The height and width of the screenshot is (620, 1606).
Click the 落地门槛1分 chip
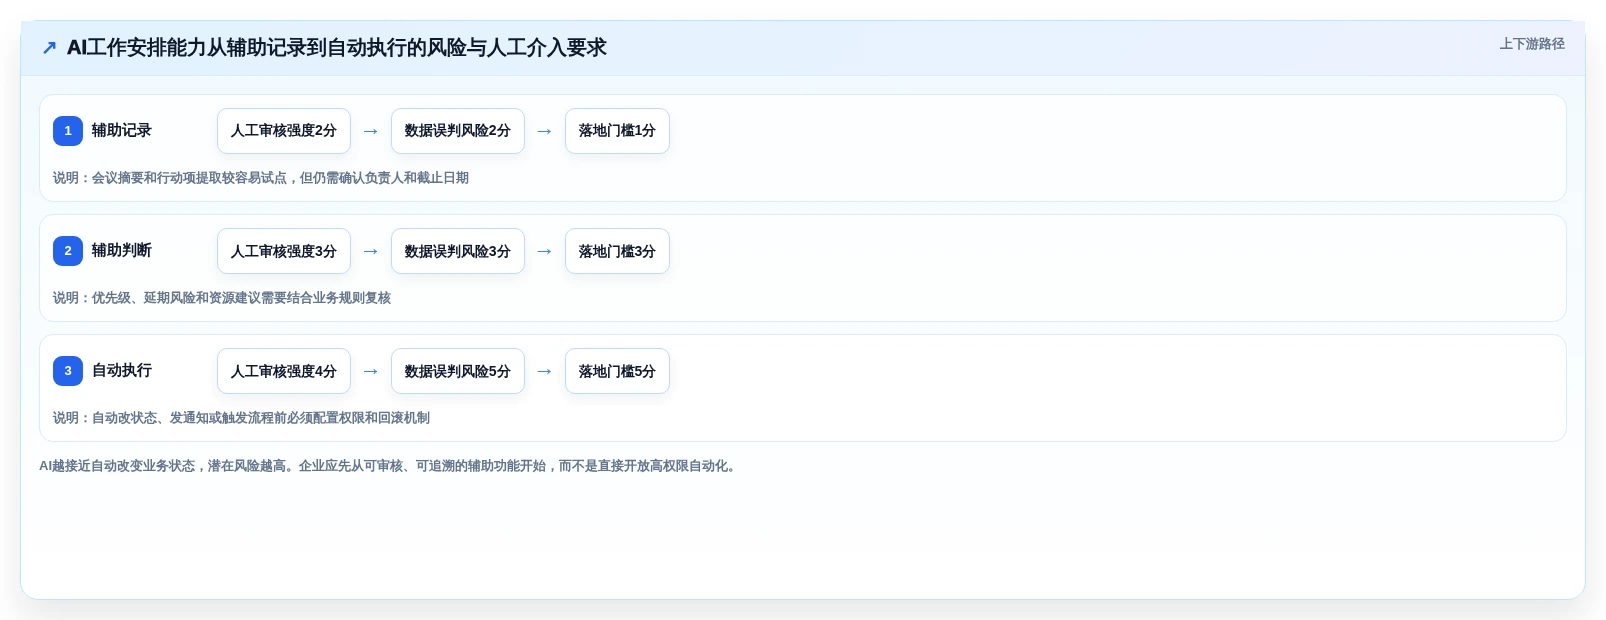coord(617,131)
